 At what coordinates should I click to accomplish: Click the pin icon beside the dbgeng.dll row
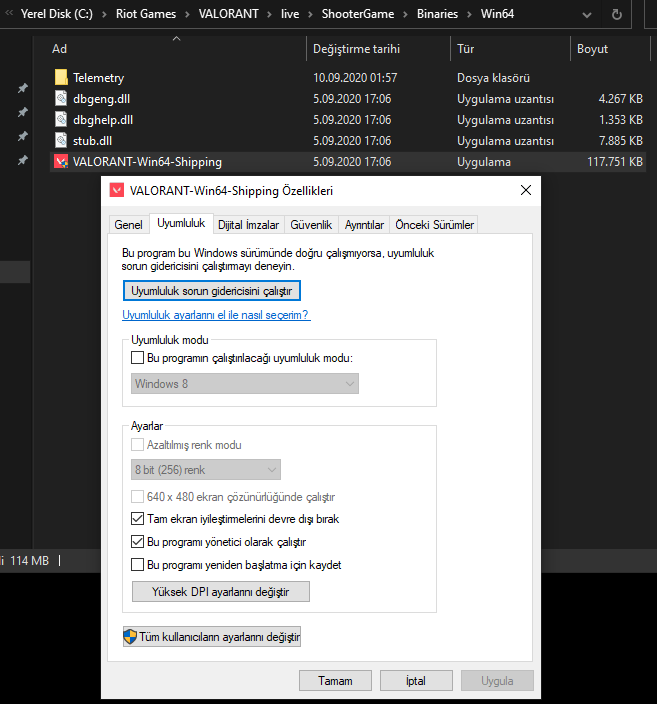22,112
